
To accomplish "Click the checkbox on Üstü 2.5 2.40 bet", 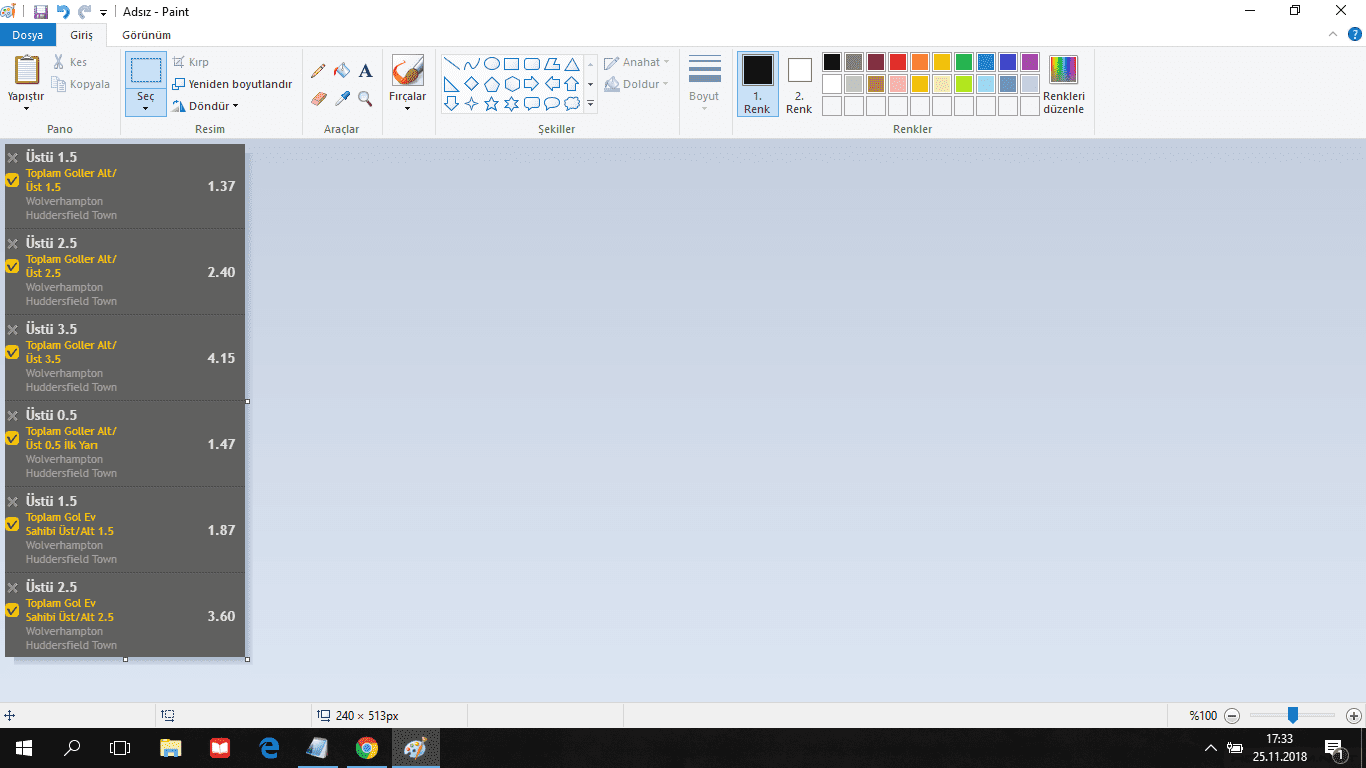I will point(12,266).
